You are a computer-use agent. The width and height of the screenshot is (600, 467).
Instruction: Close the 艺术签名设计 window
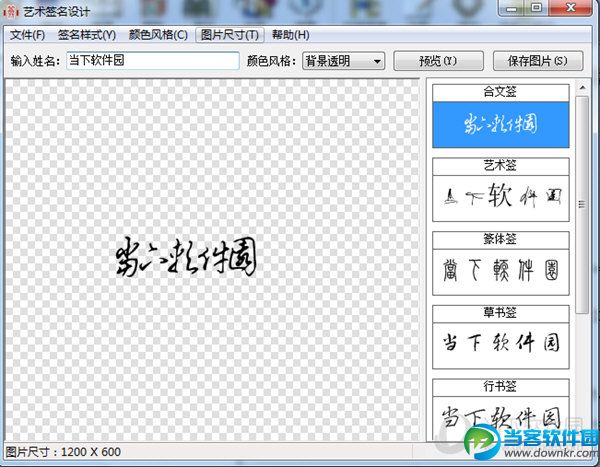click(x=571, y=8)
